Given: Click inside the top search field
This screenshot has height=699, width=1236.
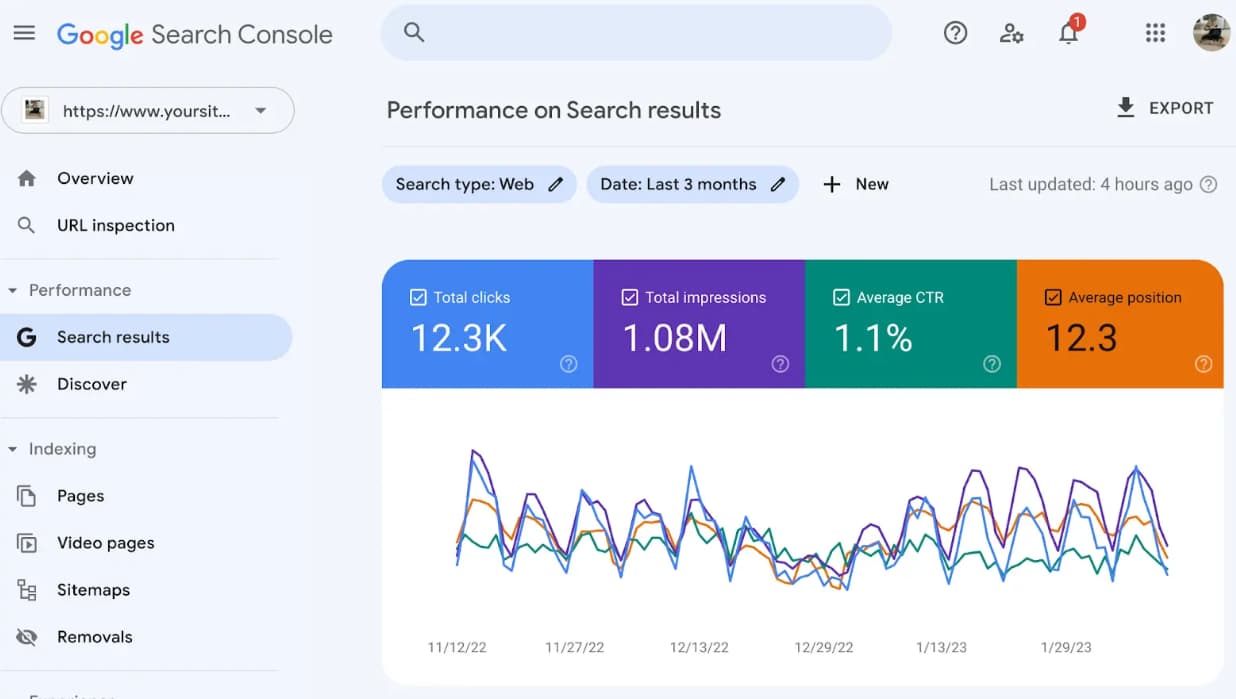Looking at the screenshot, I should click(636, 32).
